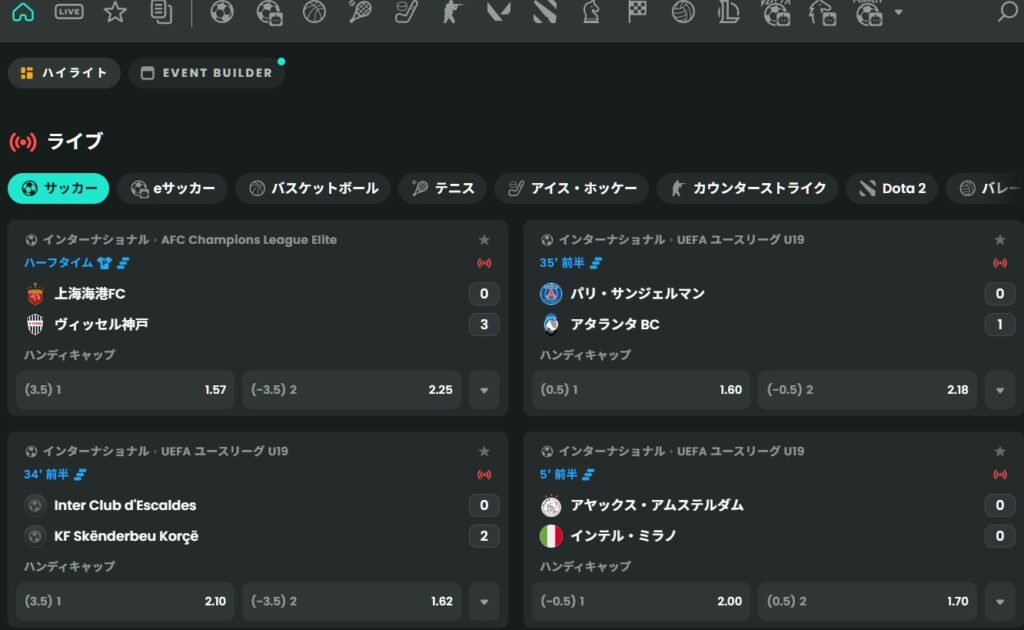Screen dimensions: 1024x630
Task: Select the カウンターストライク live filter
Action: point(747,188)
